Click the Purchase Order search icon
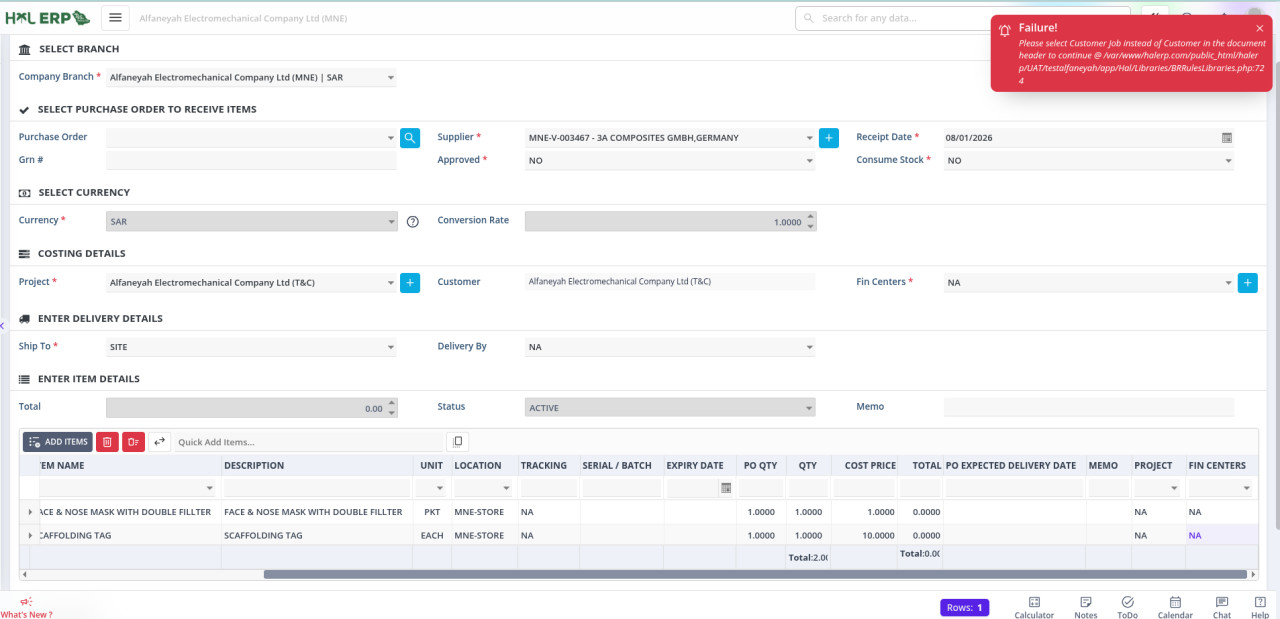The height and width of the screenshot is (619, 1280). (410, 138)
